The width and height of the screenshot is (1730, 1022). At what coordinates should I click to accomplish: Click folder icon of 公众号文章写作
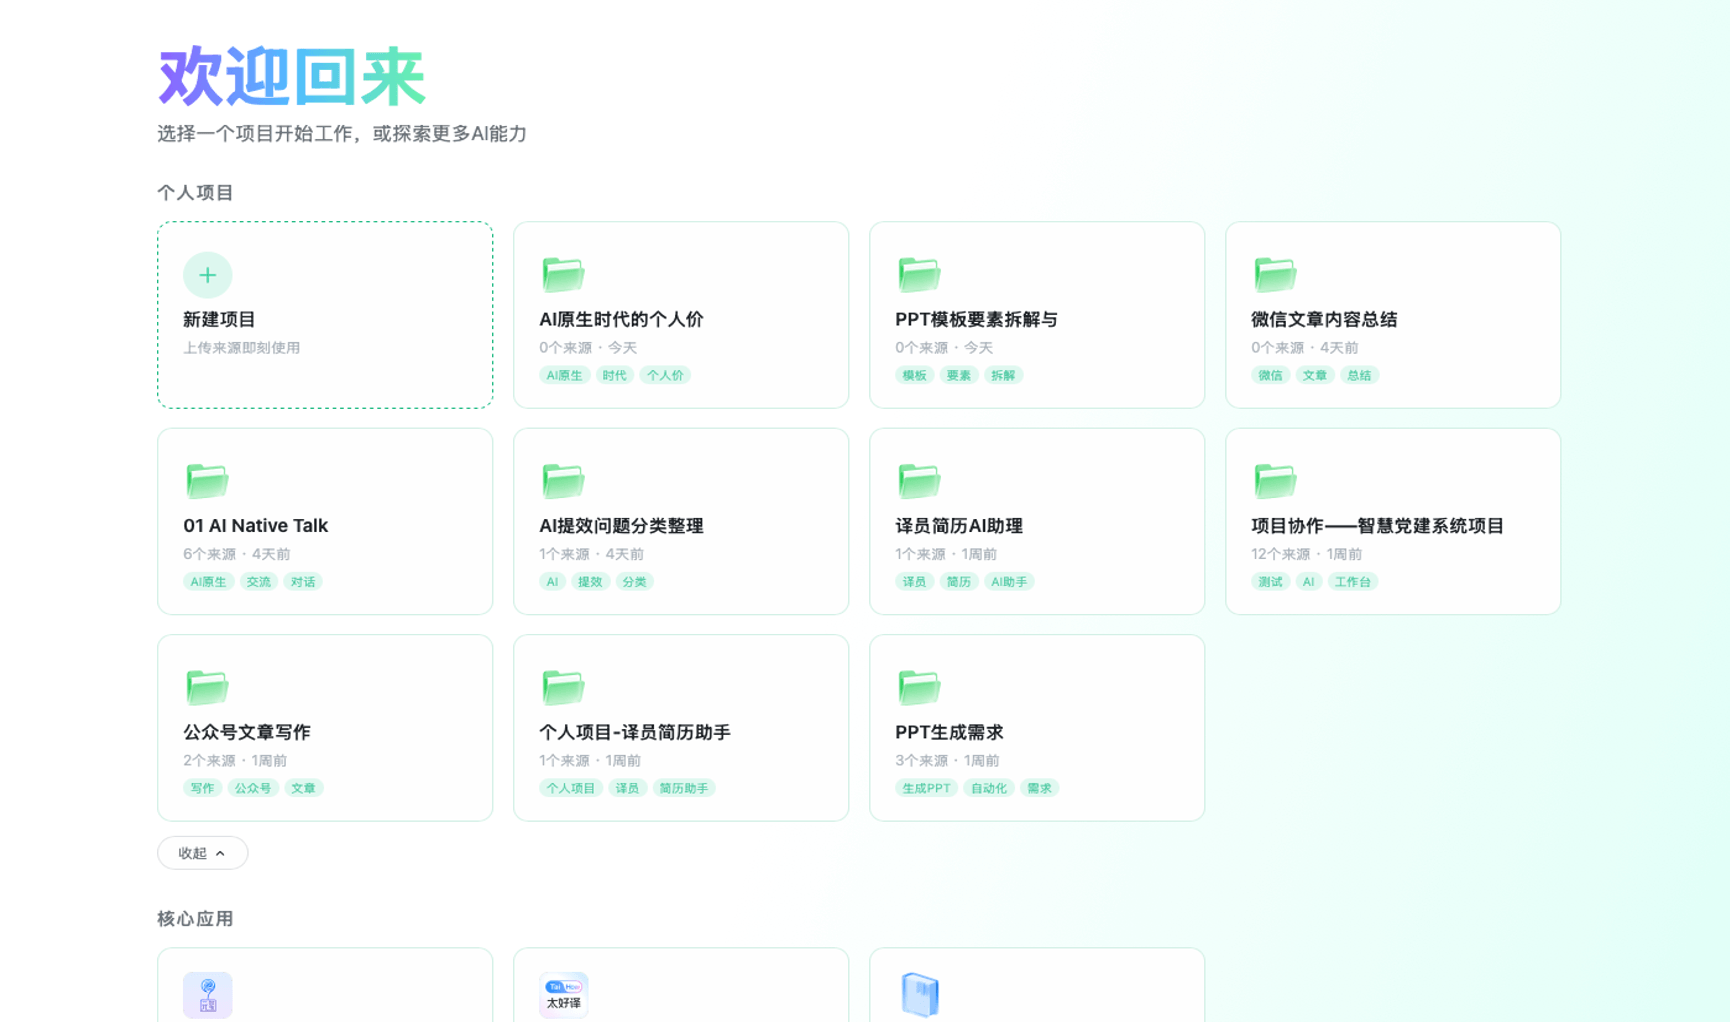[207, 688]
